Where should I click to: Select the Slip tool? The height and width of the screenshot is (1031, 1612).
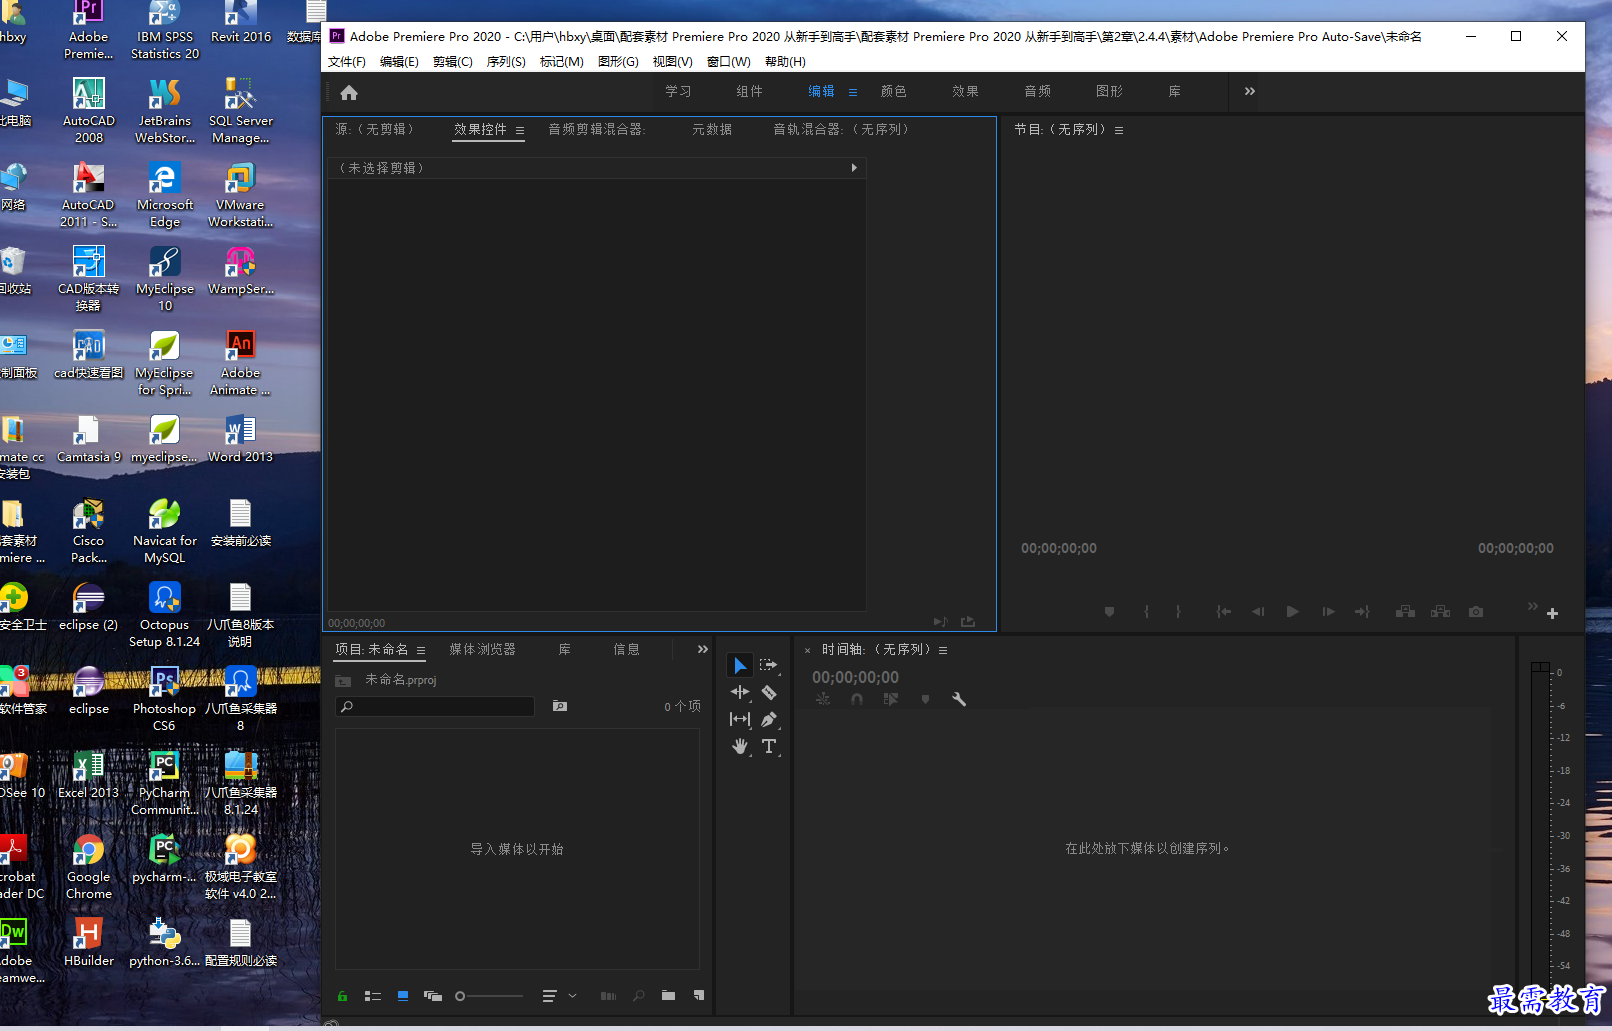coord(740,719)
